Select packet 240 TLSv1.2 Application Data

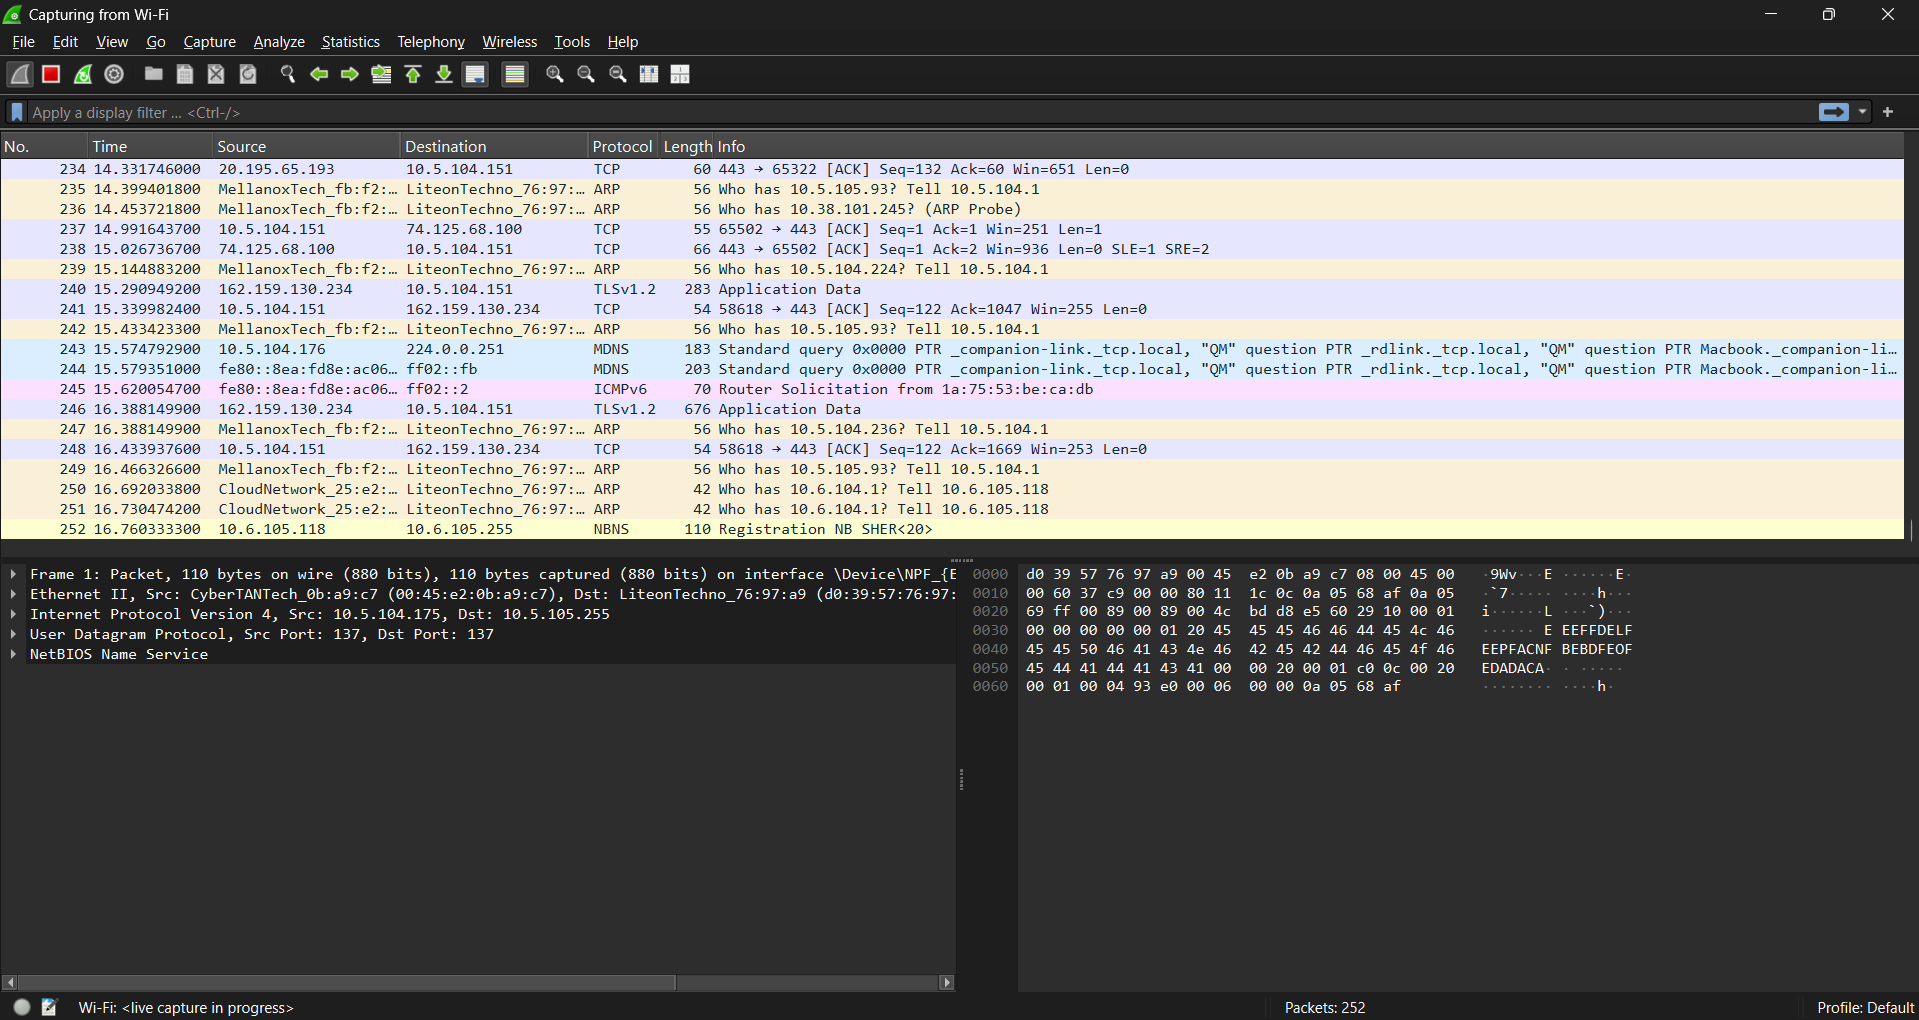pos(952,289)
